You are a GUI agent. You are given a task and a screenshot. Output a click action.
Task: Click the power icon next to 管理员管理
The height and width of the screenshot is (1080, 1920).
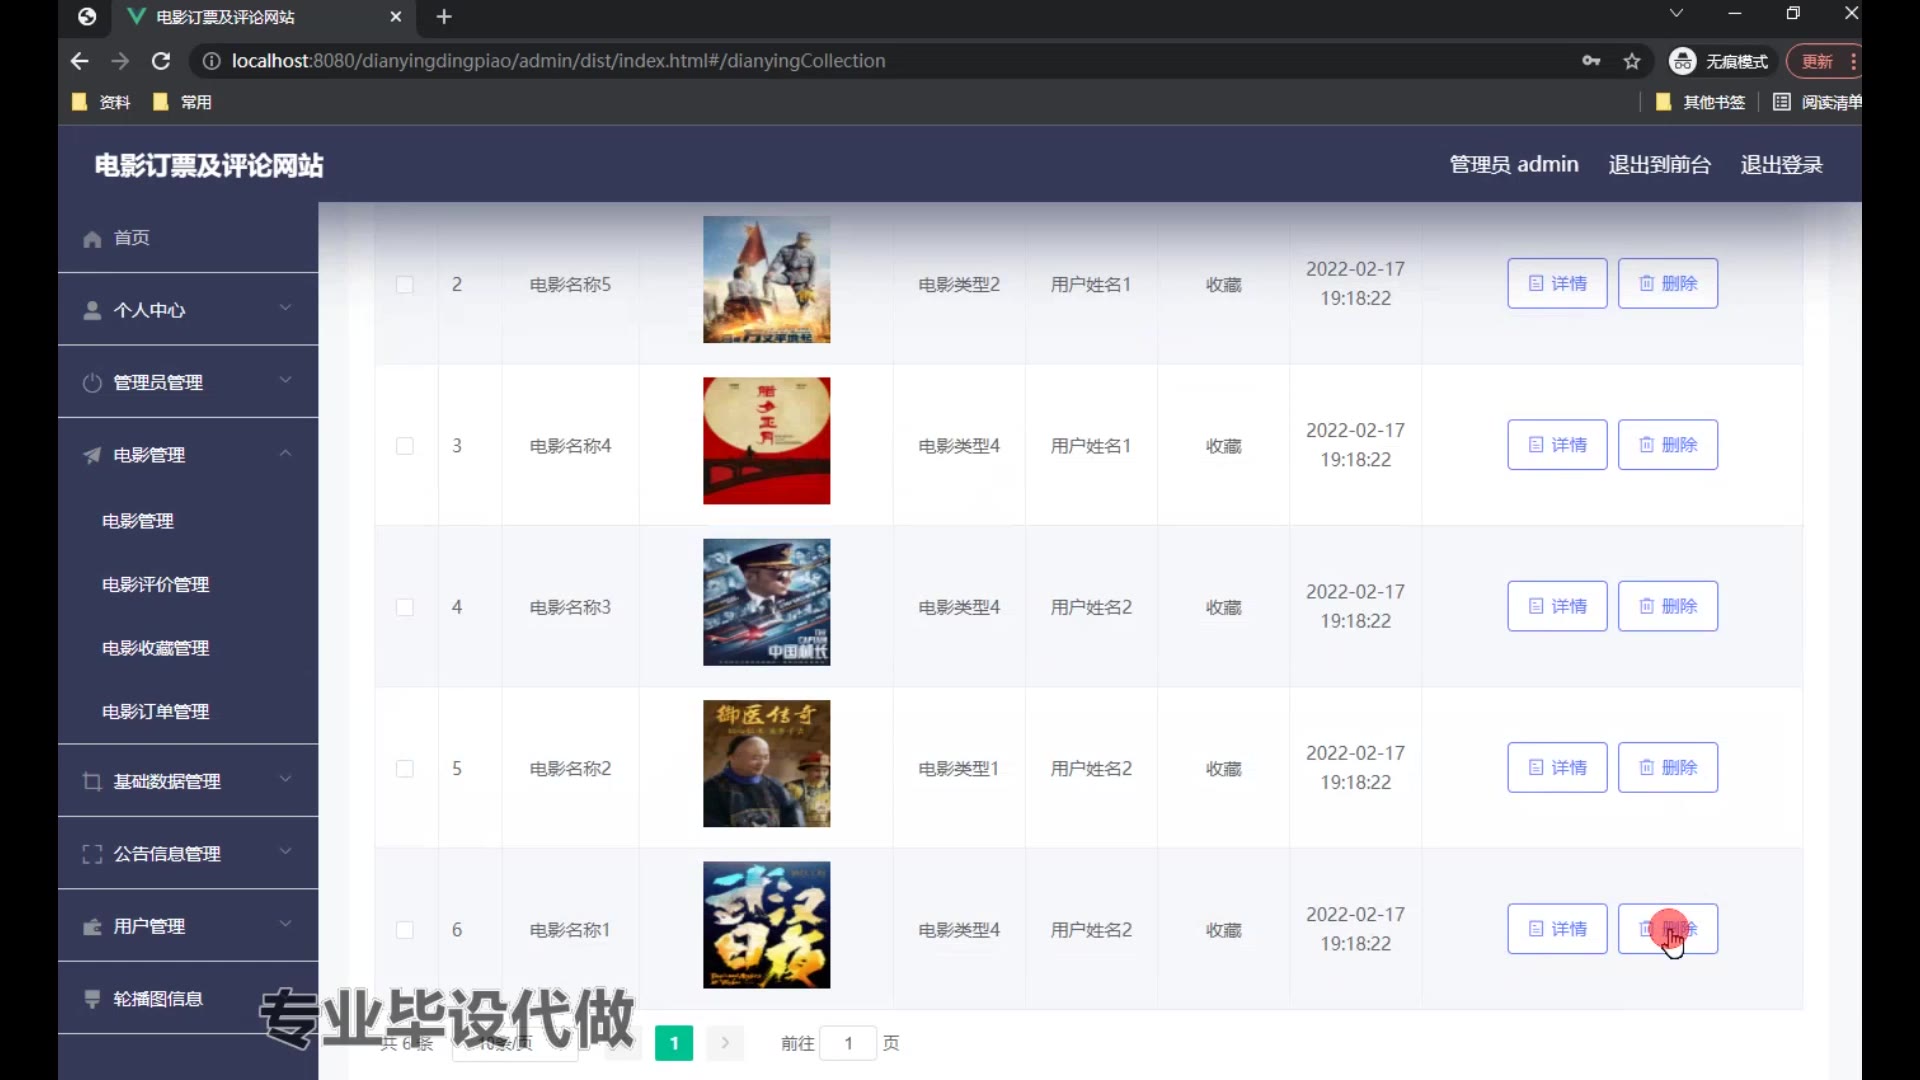tap(92, 383)
